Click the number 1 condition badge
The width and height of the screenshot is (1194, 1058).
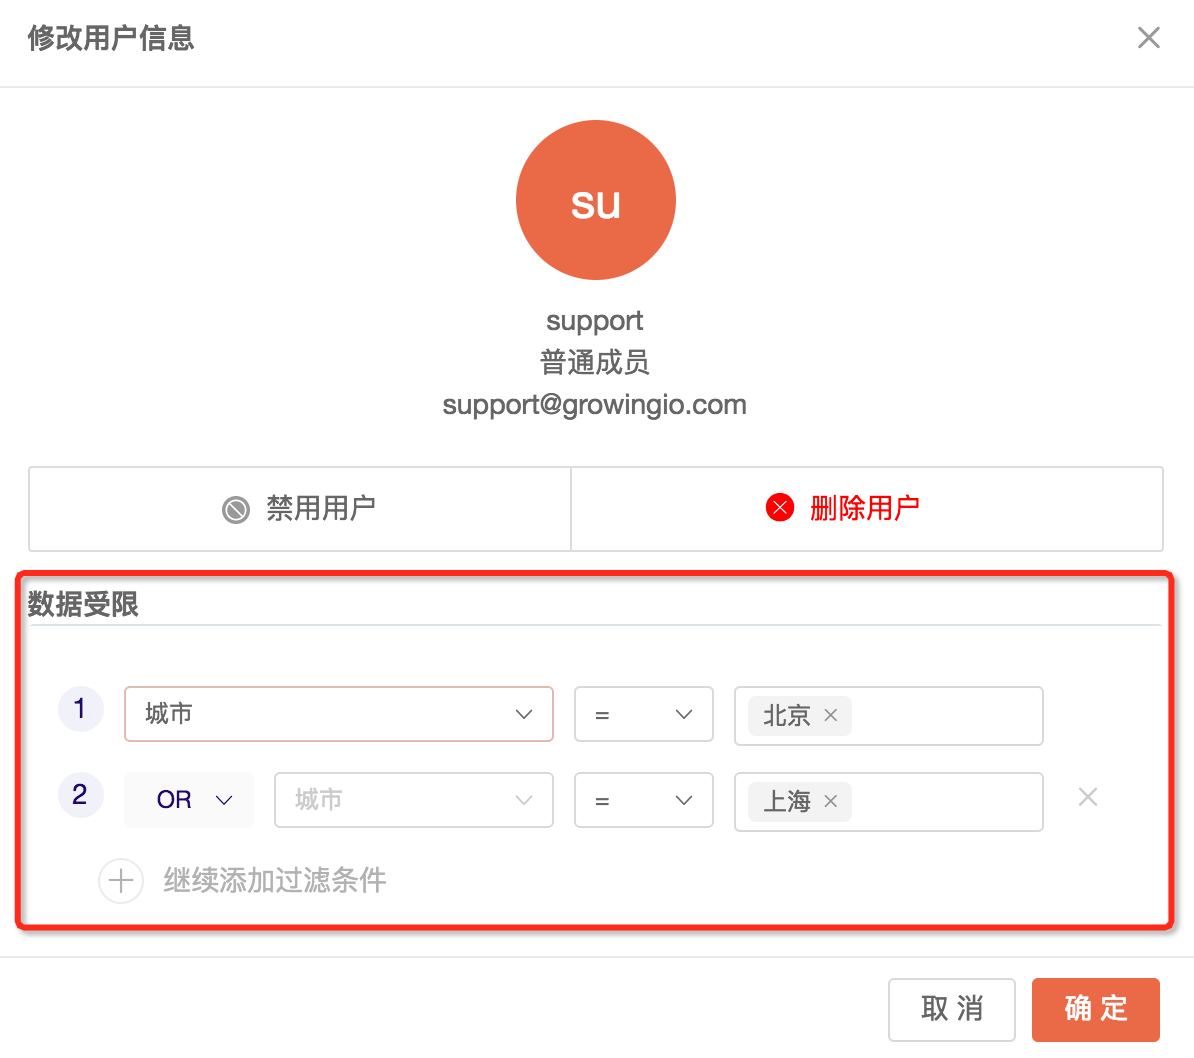(80, 710)
